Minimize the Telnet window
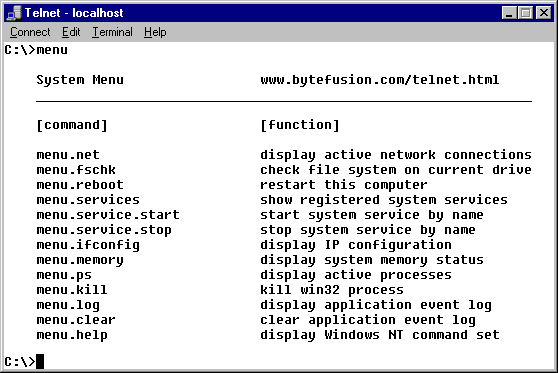Image resolution: width=558 pixels, height=373 pixels. pyautogui.click(x=509, y=13)
